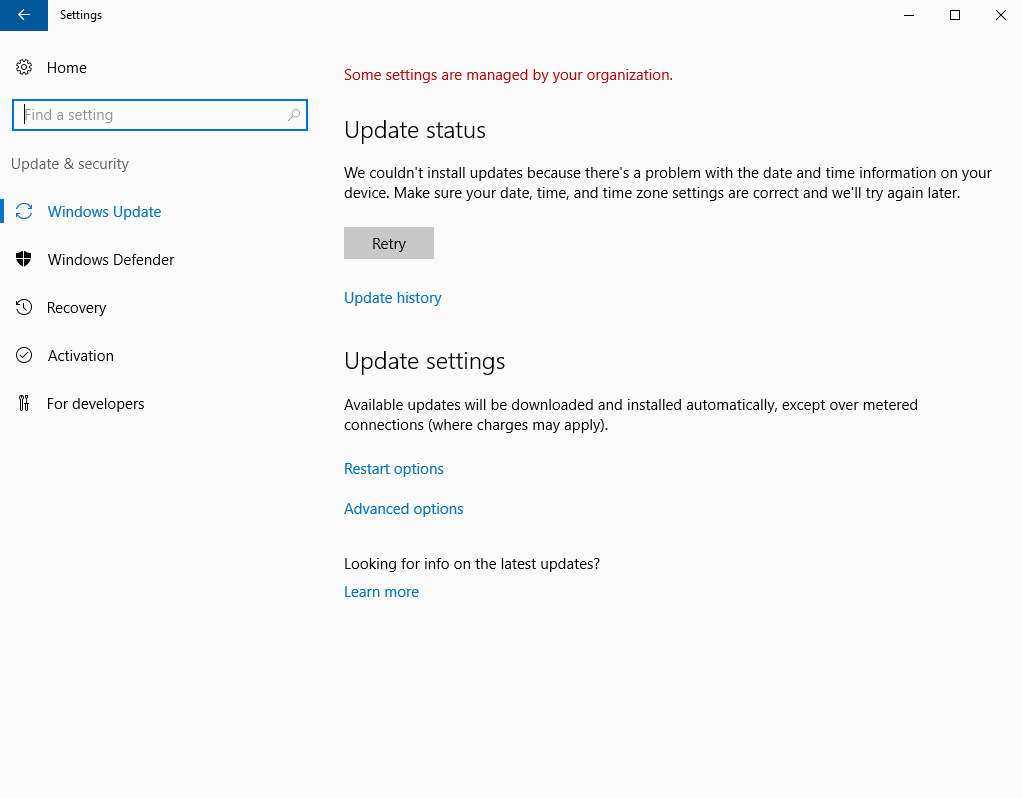This screenshot has width=1022, height=798.
Task: Click the Activation checkmark circle icon
Action: (x=24, y=356)
